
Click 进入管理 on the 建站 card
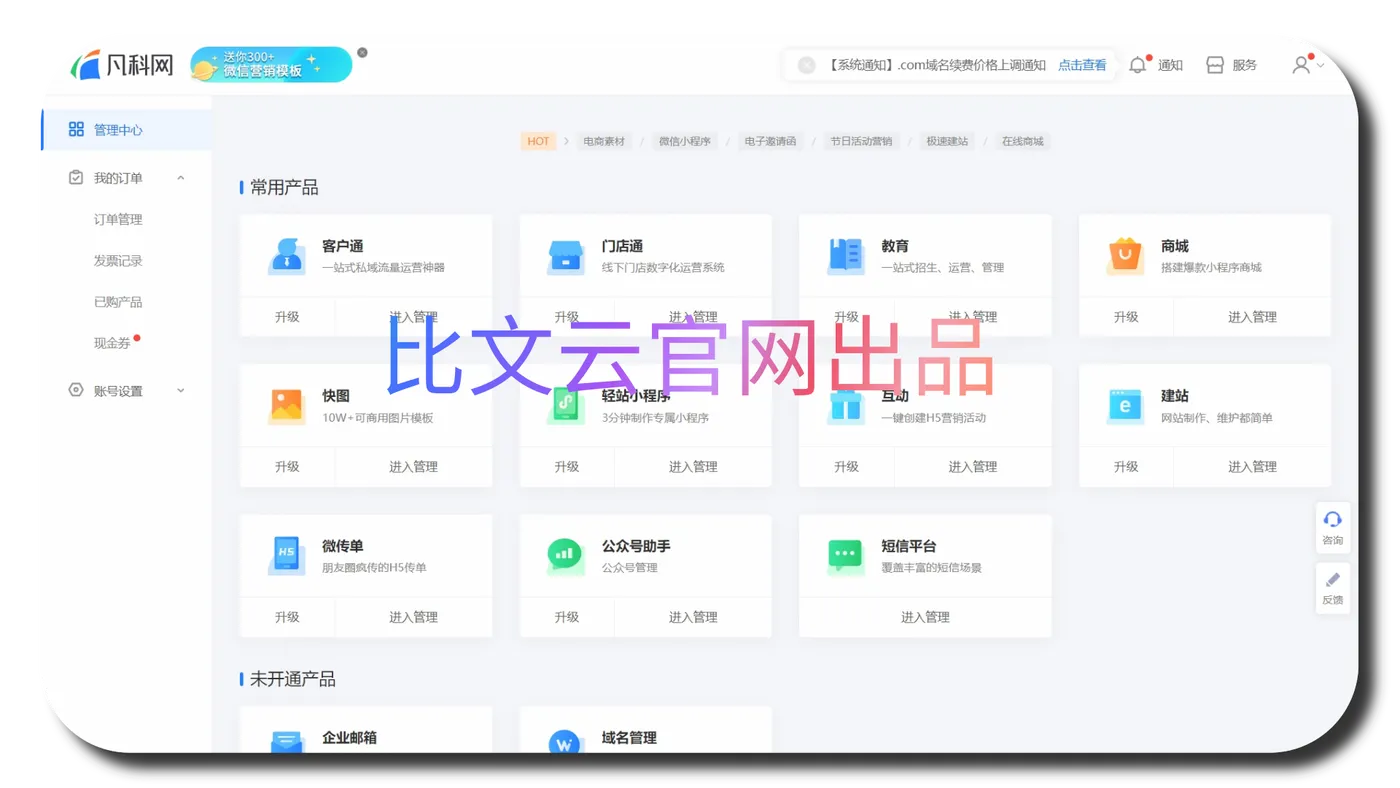pyautogui.click(x=1252, y=466)
